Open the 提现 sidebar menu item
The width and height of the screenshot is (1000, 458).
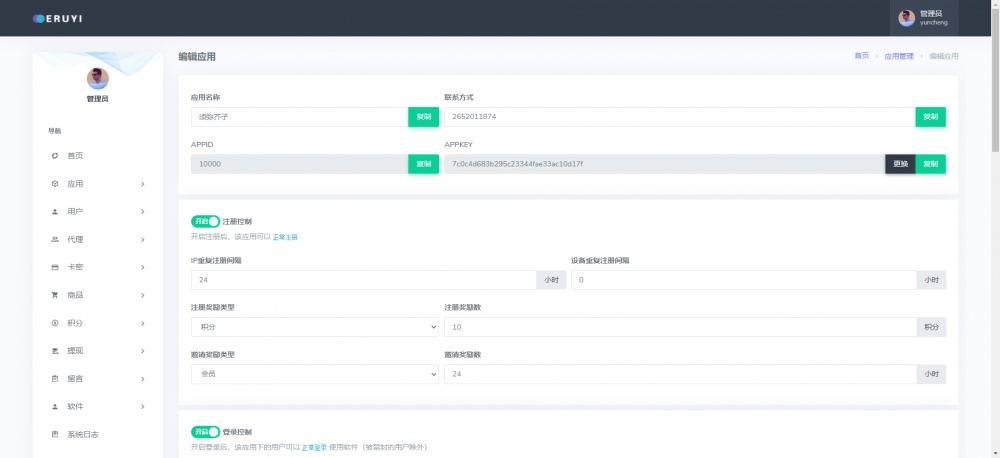point(75,351)
